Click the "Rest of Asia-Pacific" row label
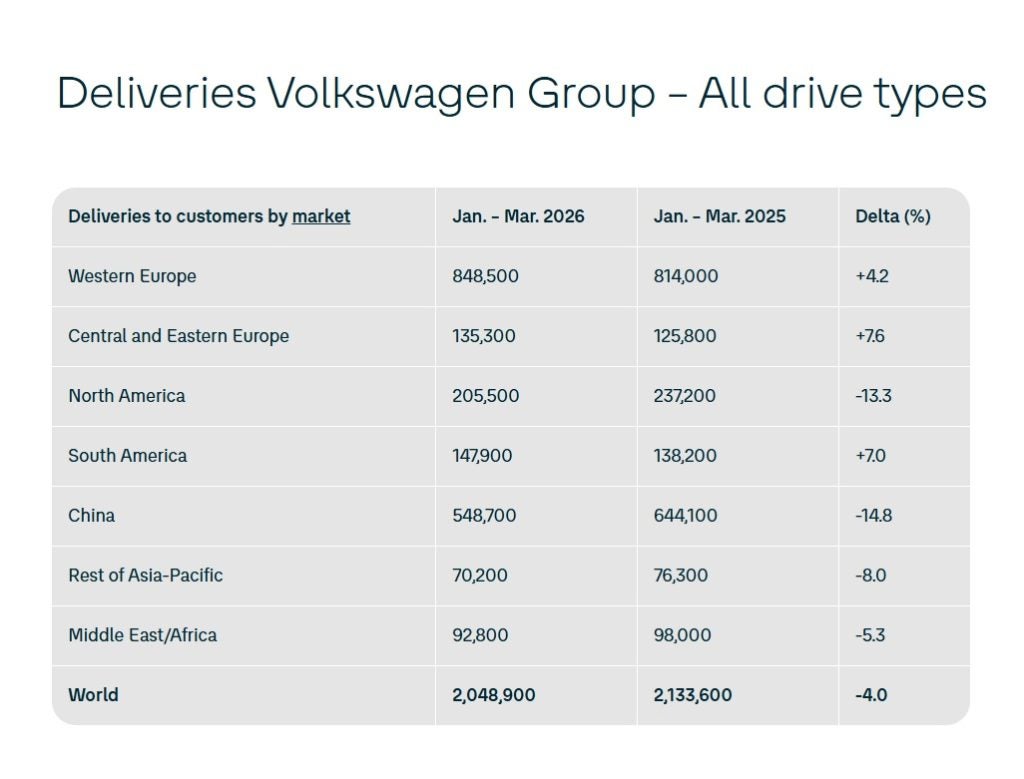Image resolution: width=1024 pixels, height=779 pixels. 145,576
